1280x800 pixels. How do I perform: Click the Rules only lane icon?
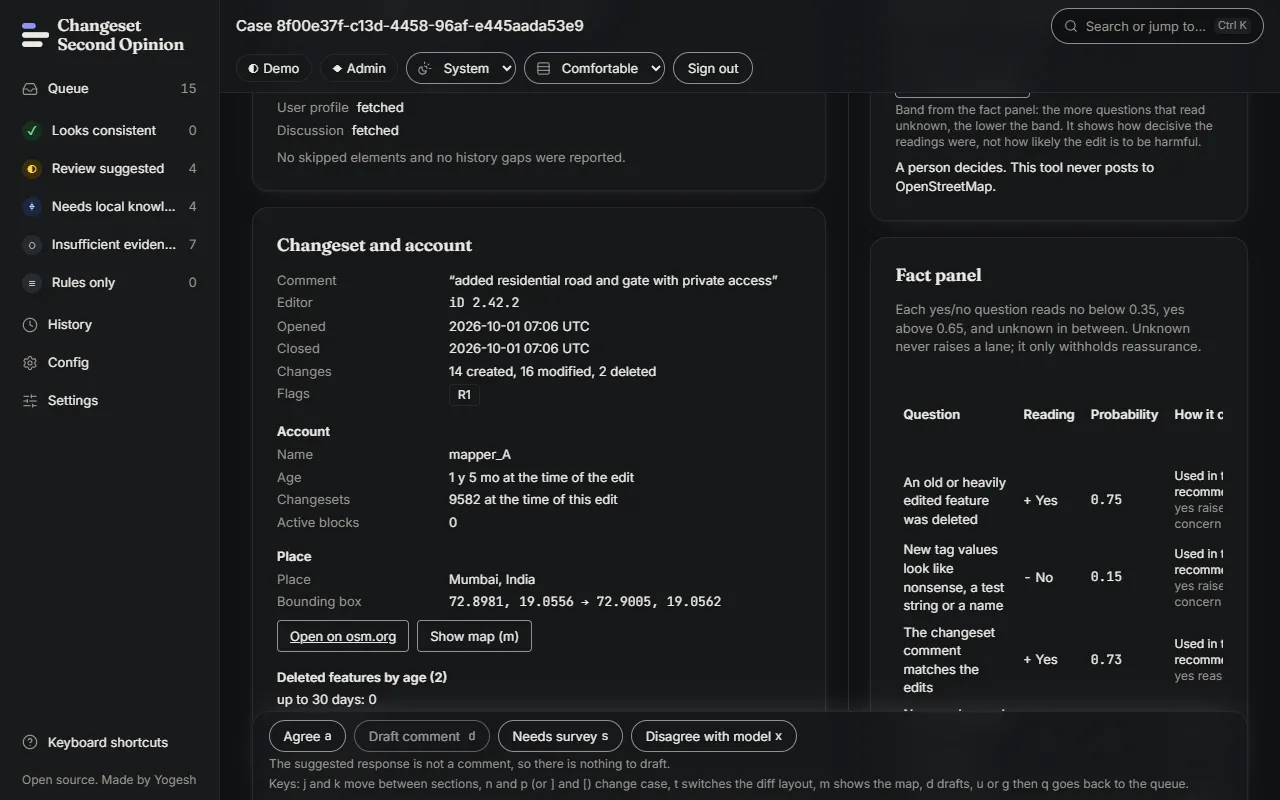coord(32,283)
